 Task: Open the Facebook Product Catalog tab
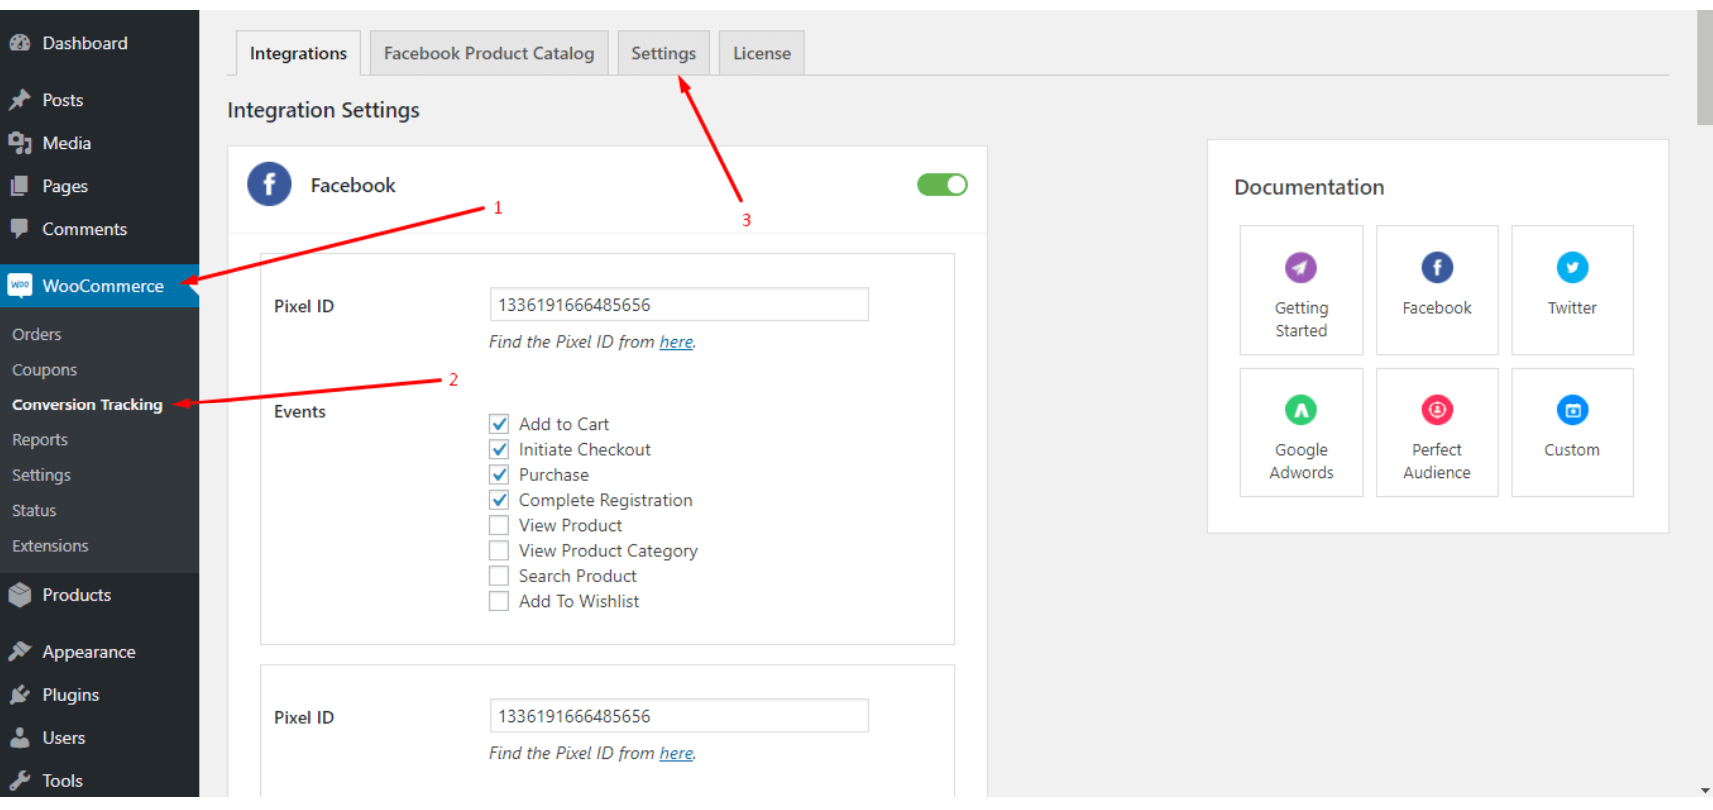pyautogui.click(x=489, y=53)
